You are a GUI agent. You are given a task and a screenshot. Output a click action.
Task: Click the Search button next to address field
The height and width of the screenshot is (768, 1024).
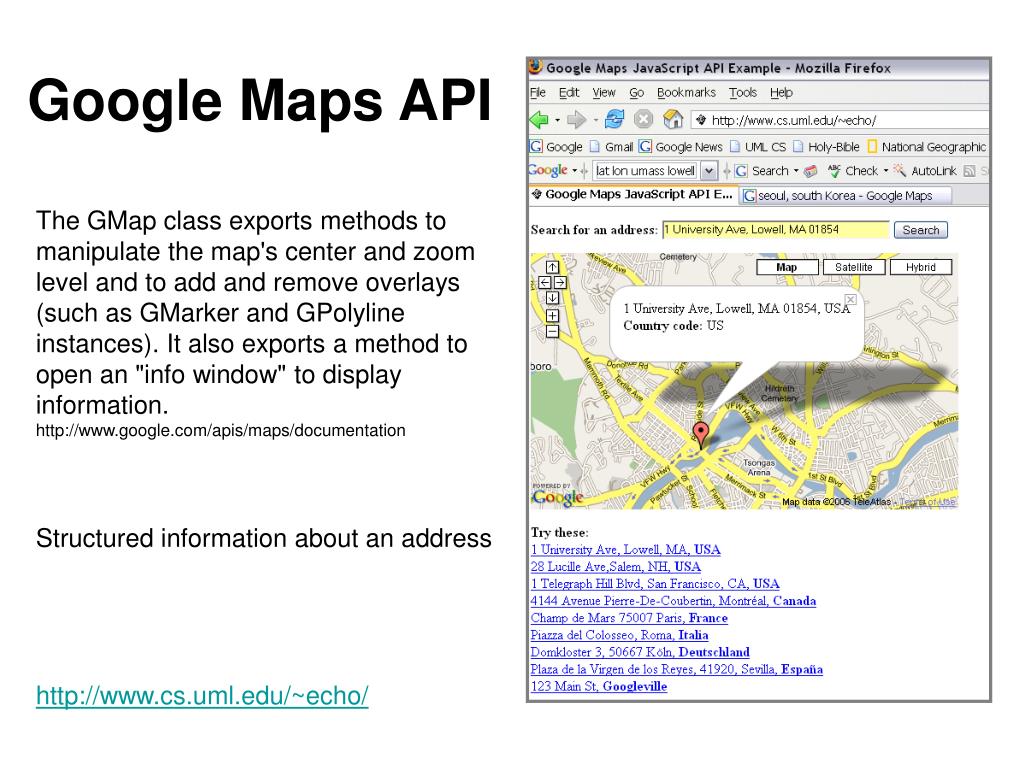click(x=921, y=230)
